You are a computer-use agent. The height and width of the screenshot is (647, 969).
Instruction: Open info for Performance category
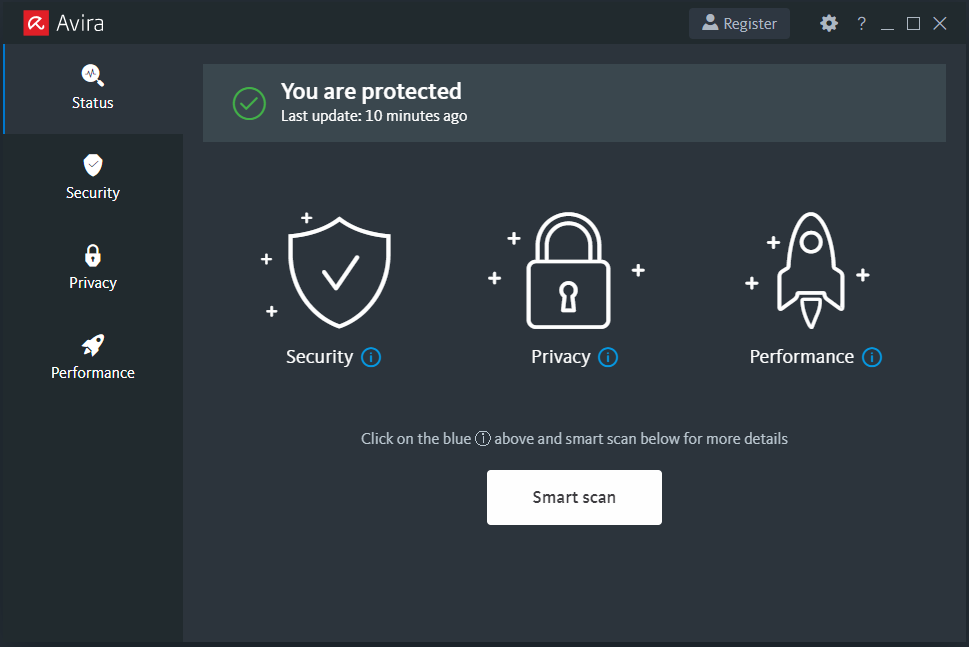point(872,357)
